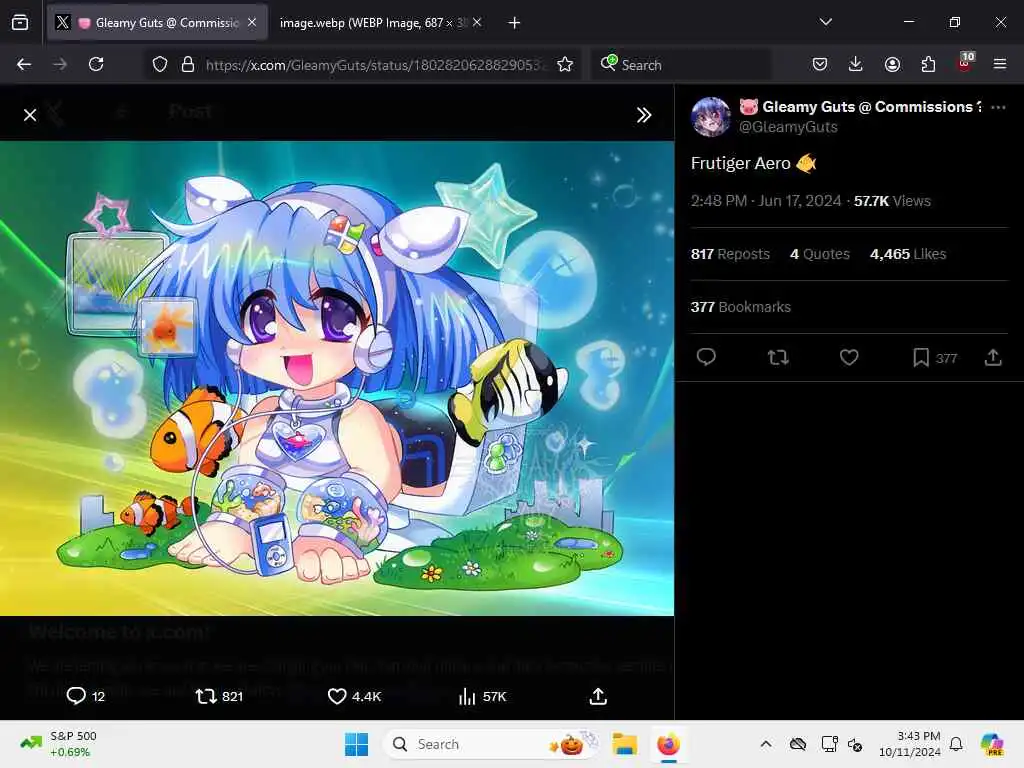Bookmark the post showing 377
Viewport: 1024px width, 768px height.
coord(935,358)
